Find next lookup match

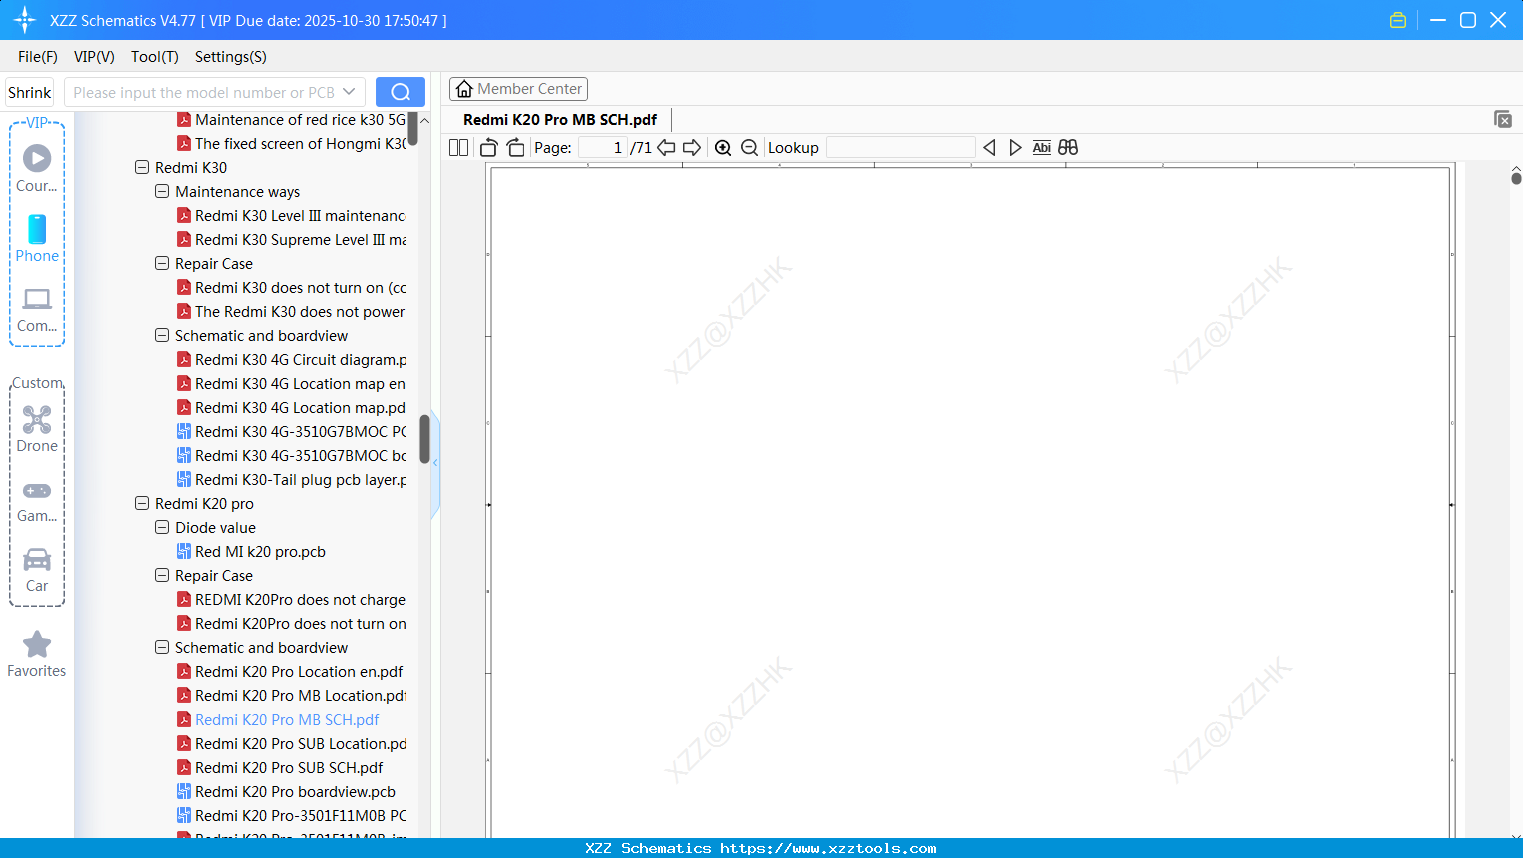click(x=1015, y=148)
